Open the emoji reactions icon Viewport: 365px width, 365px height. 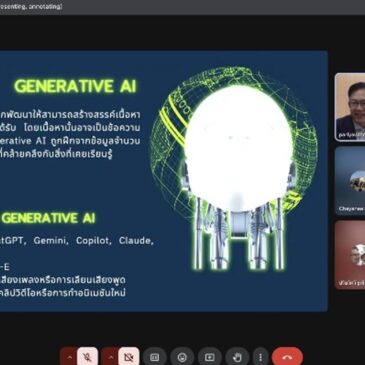pos(182,357)
